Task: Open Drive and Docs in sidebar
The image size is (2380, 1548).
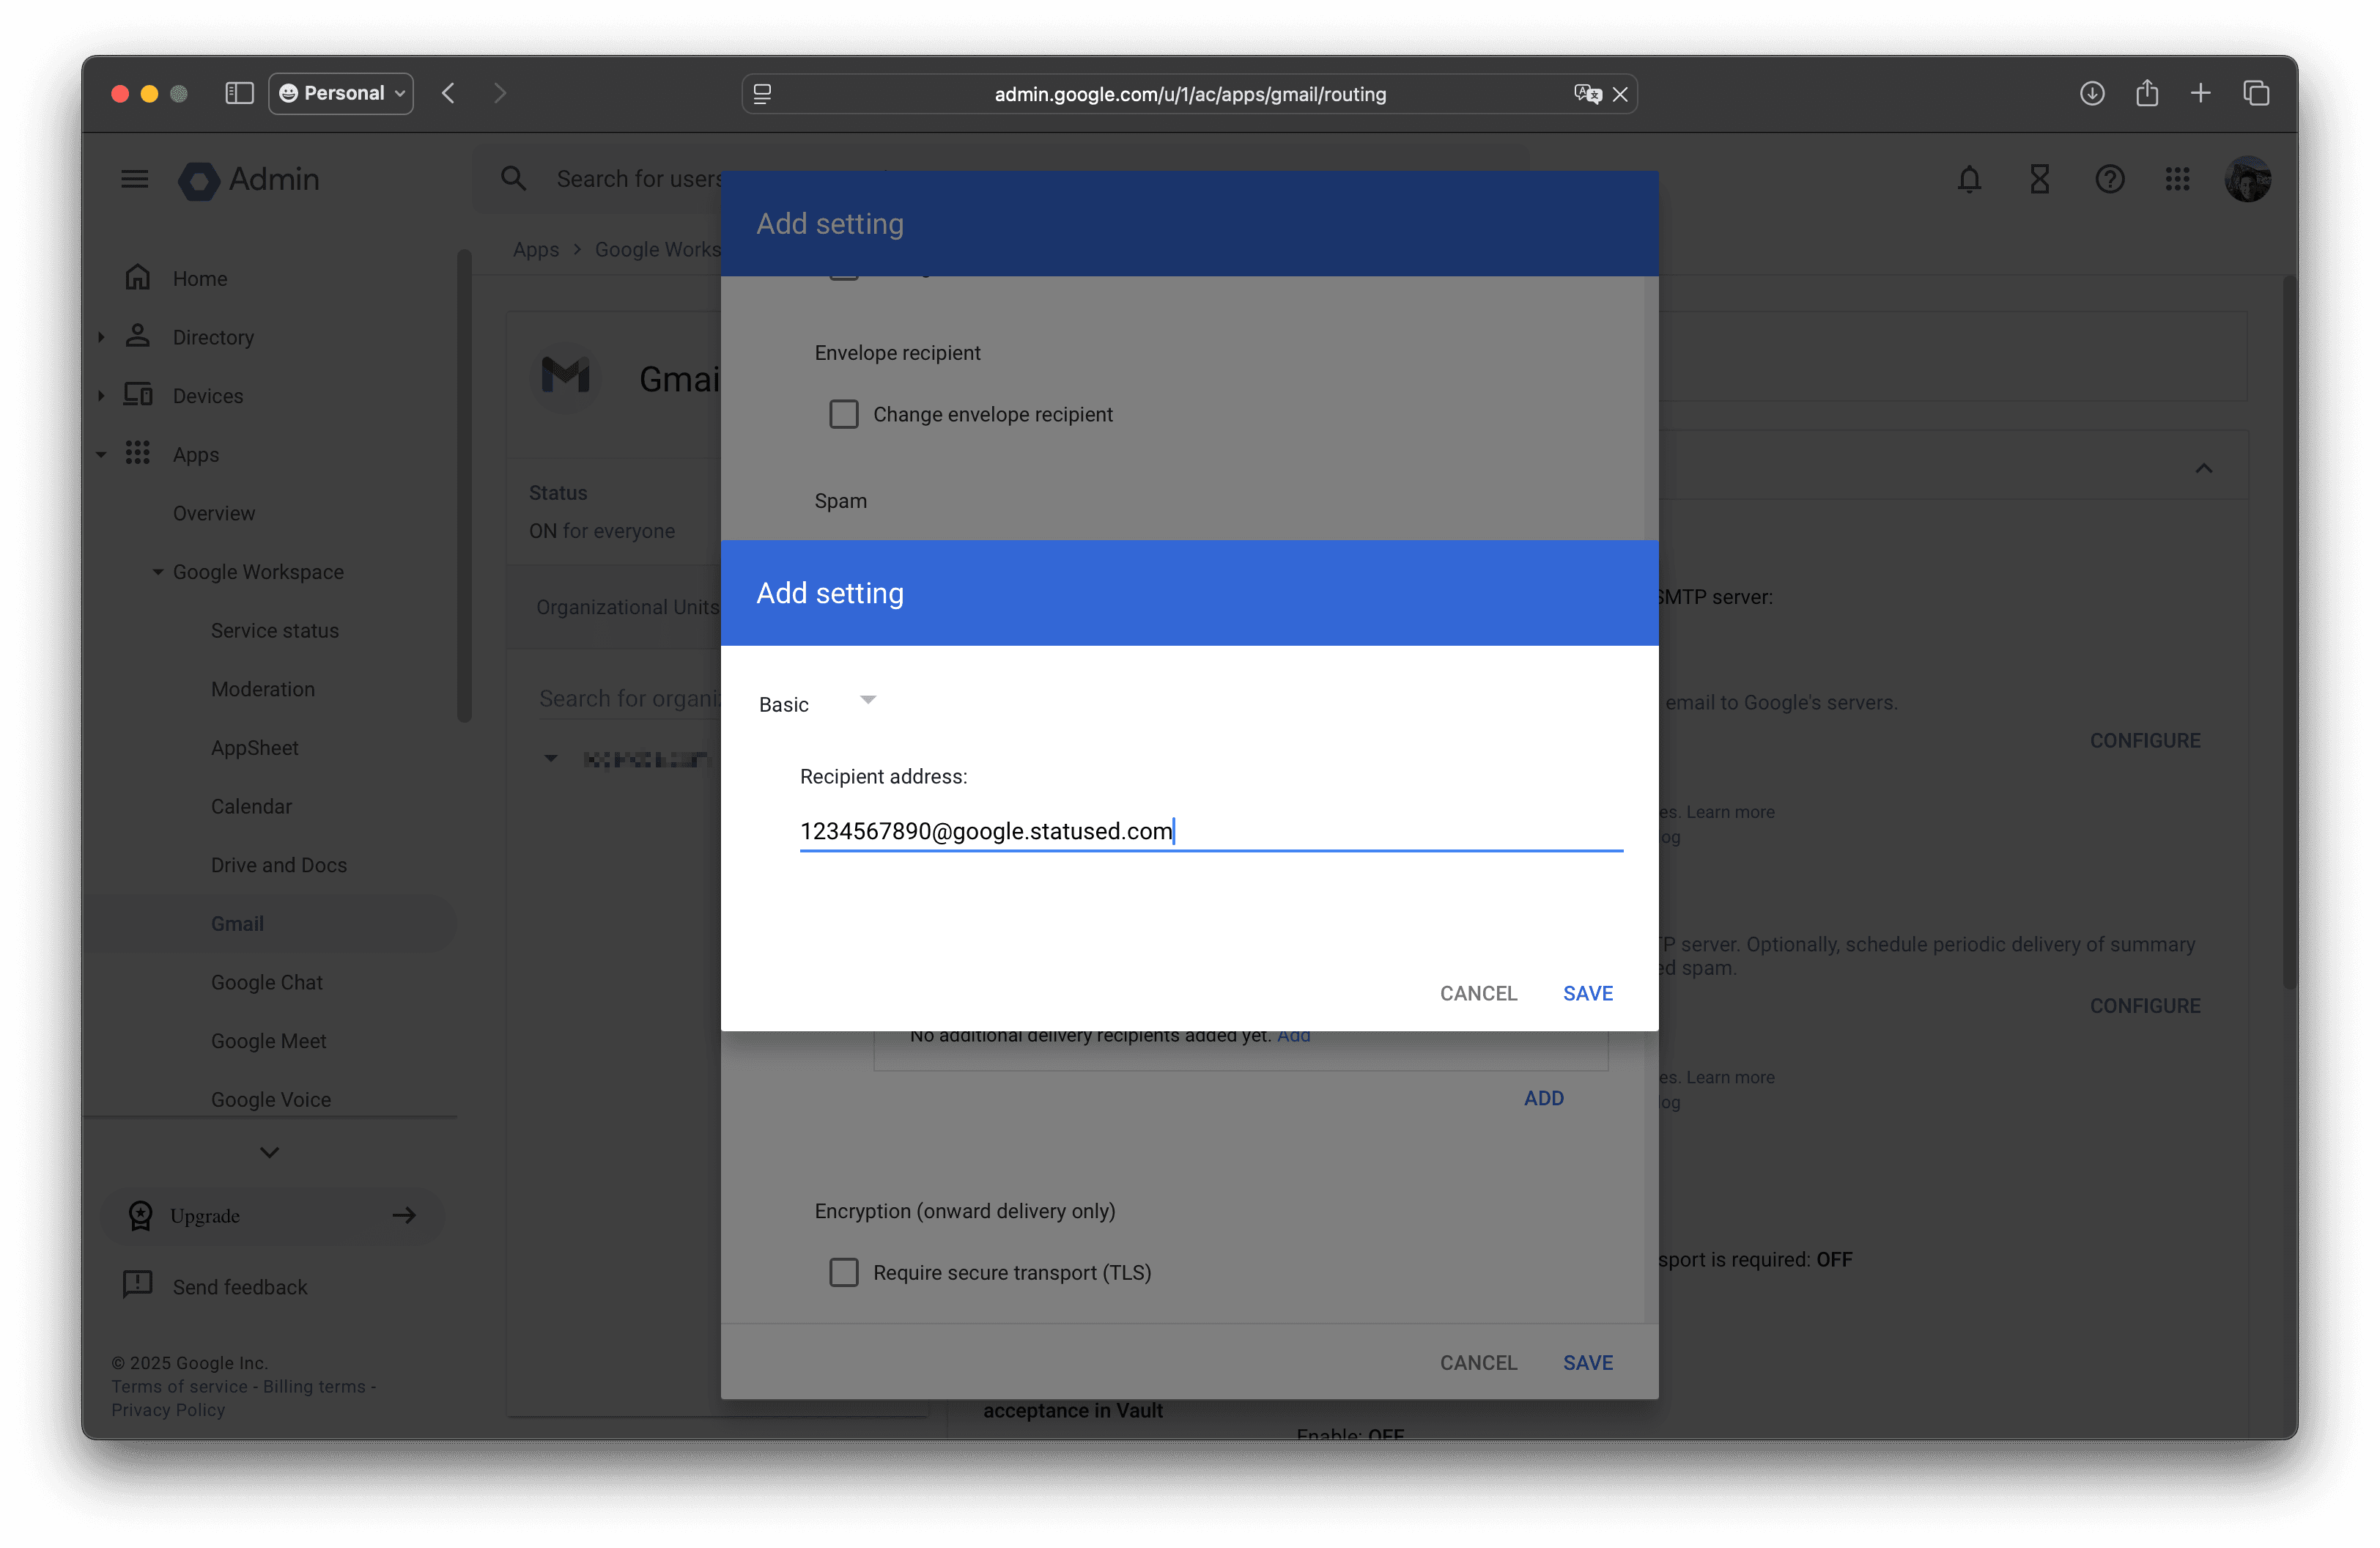Action: click(278, 865)
